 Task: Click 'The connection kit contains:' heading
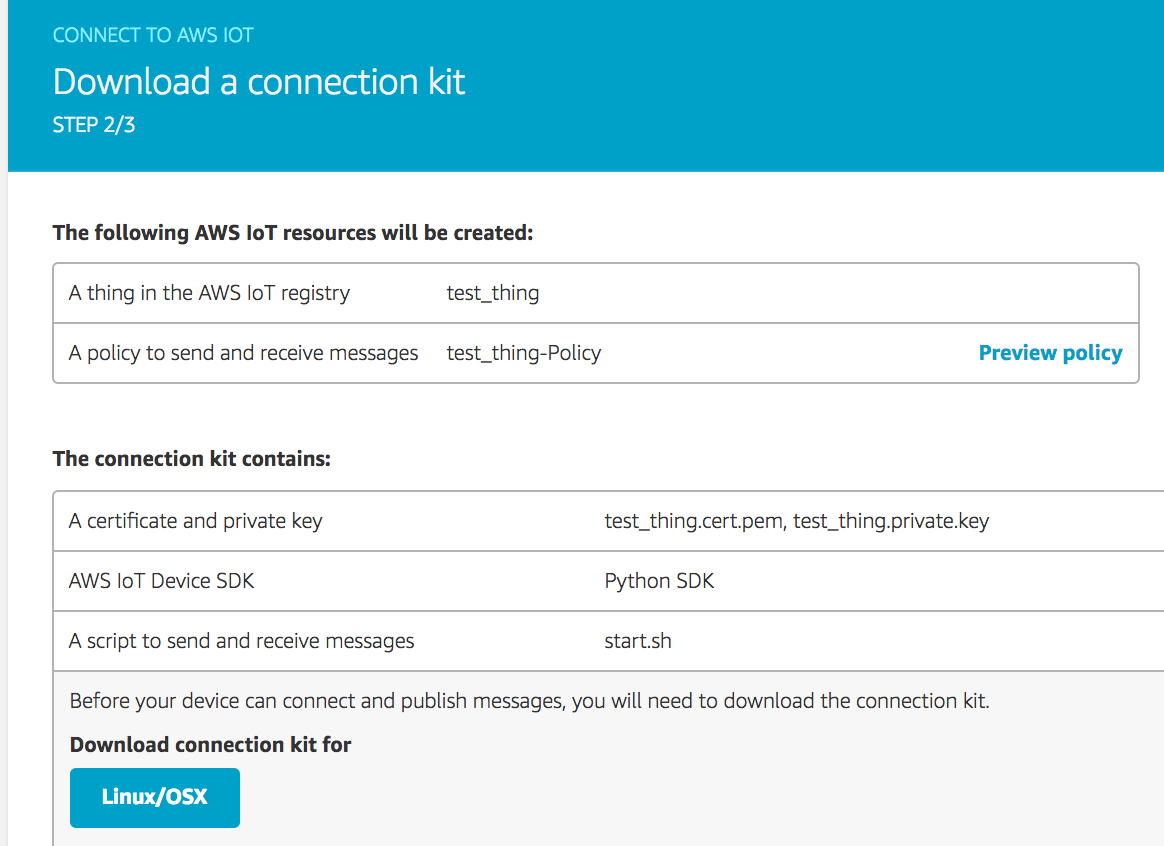pos(192,459)
